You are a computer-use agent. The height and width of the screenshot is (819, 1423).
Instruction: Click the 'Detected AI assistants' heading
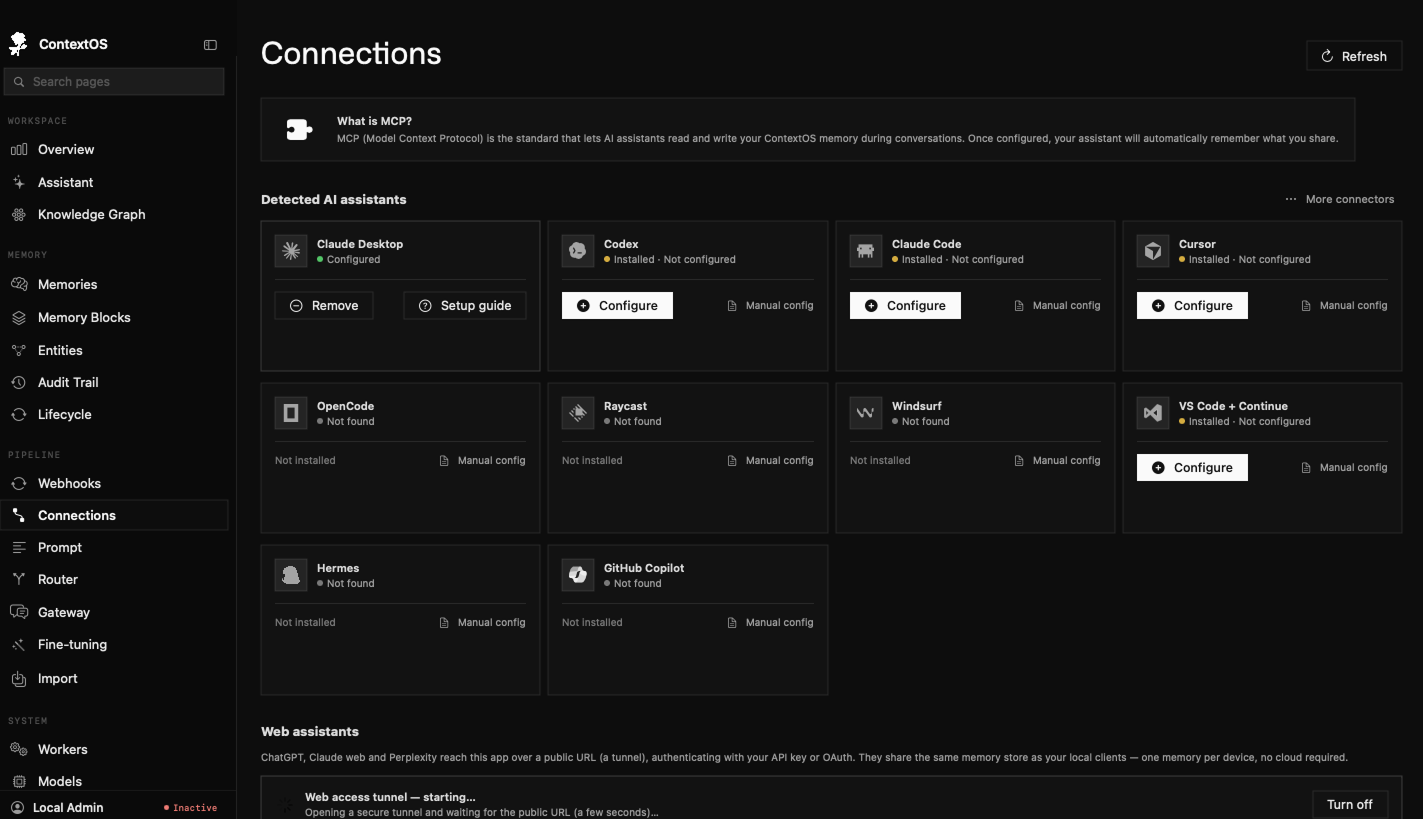[334, 199]
